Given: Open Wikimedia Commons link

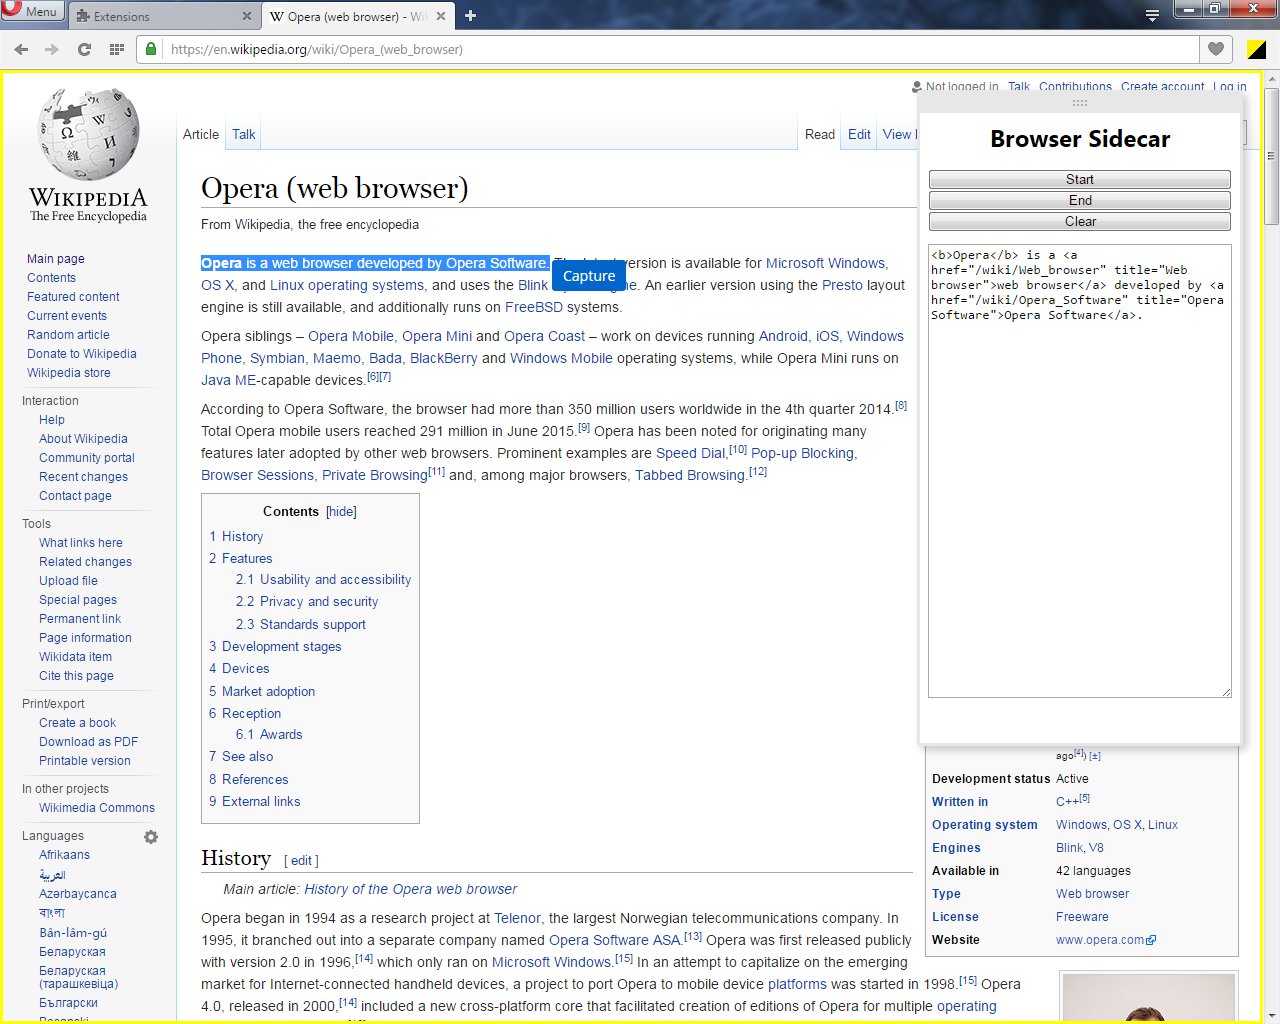Looking at the screenshot, I should tap(97, 808).
